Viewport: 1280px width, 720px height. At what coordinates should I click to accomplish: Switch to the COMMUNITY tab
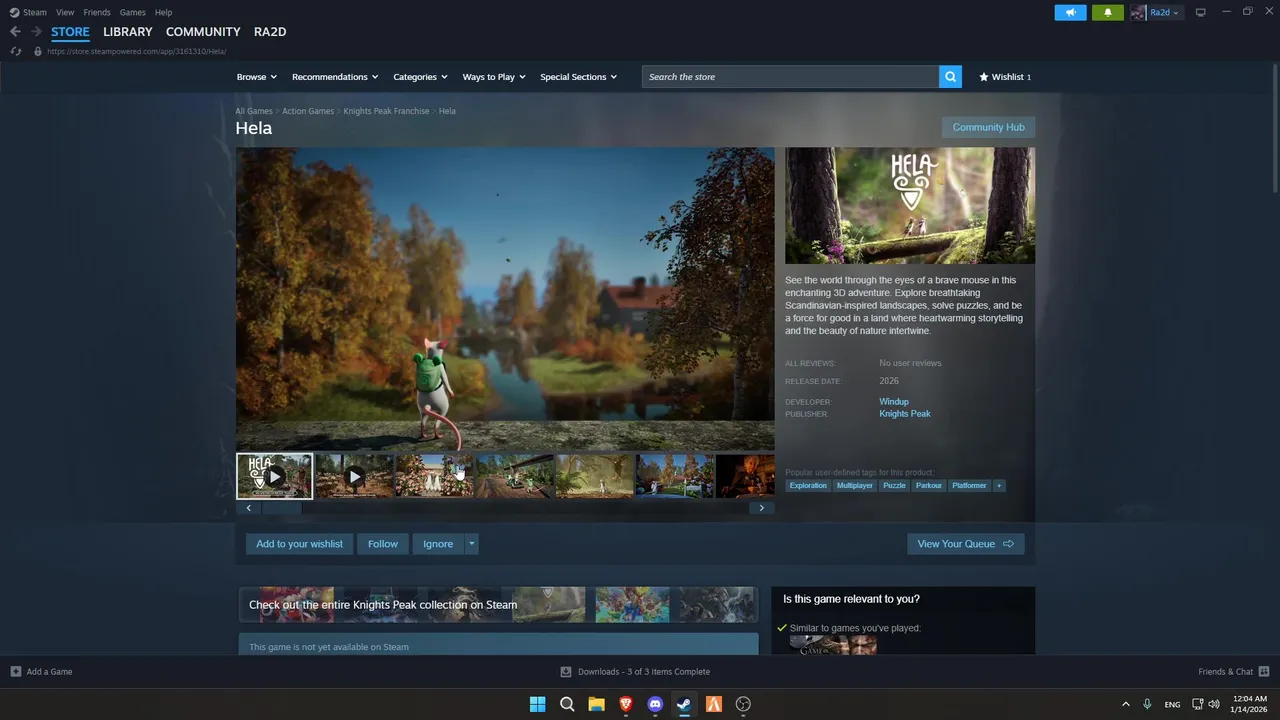tap(203, 32)
